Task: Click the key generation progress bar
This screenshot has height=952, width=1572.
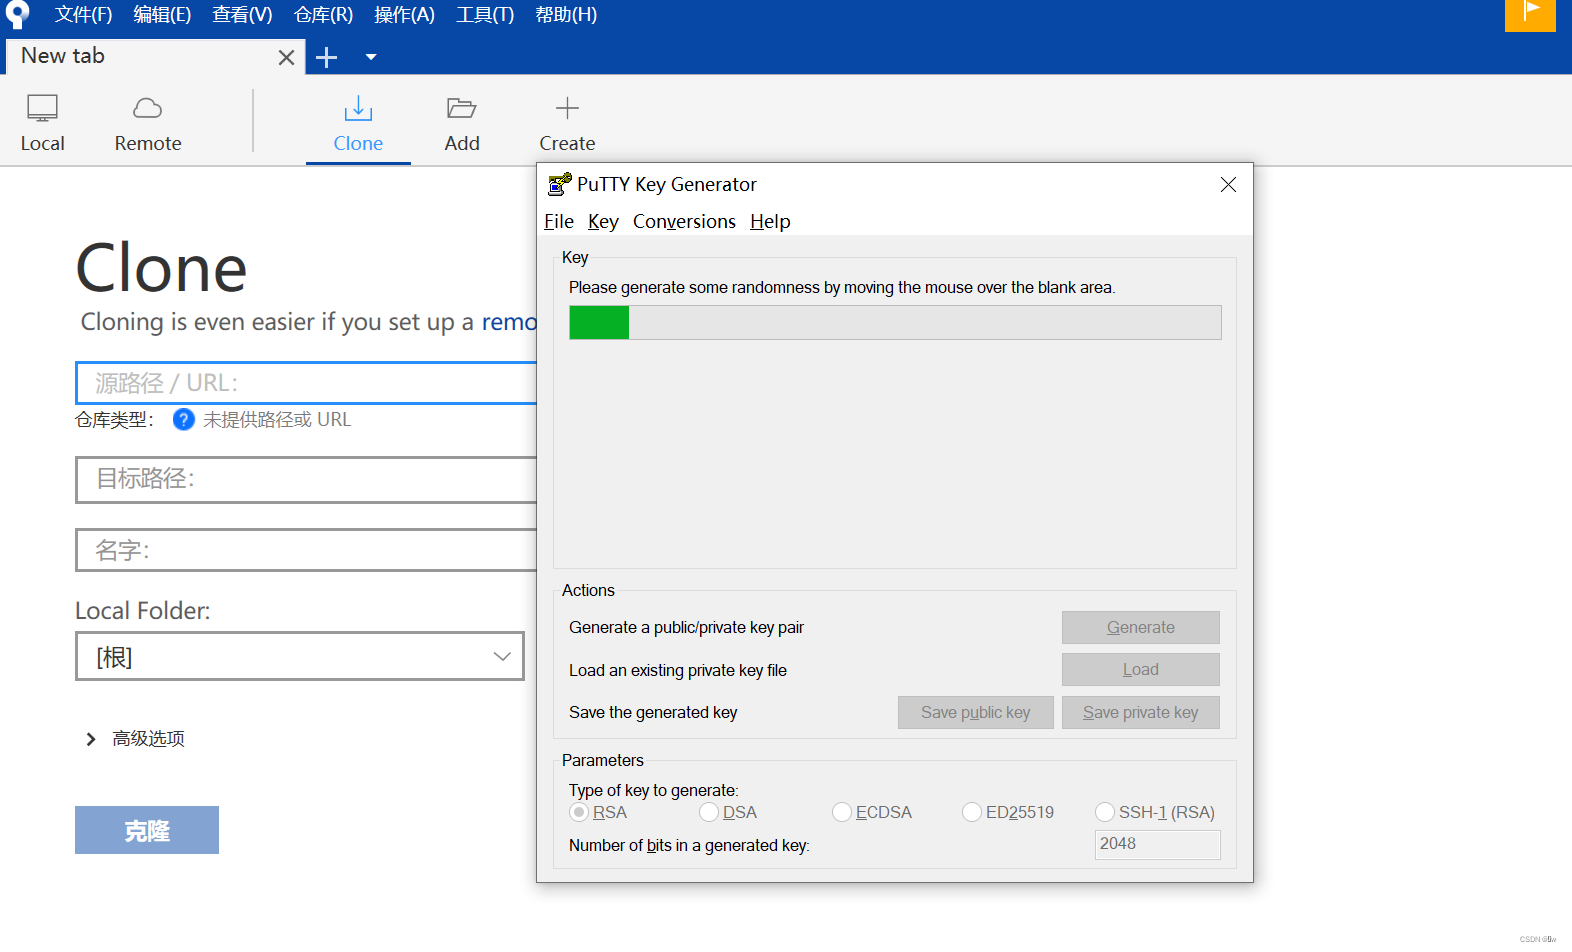Action: 895,322
